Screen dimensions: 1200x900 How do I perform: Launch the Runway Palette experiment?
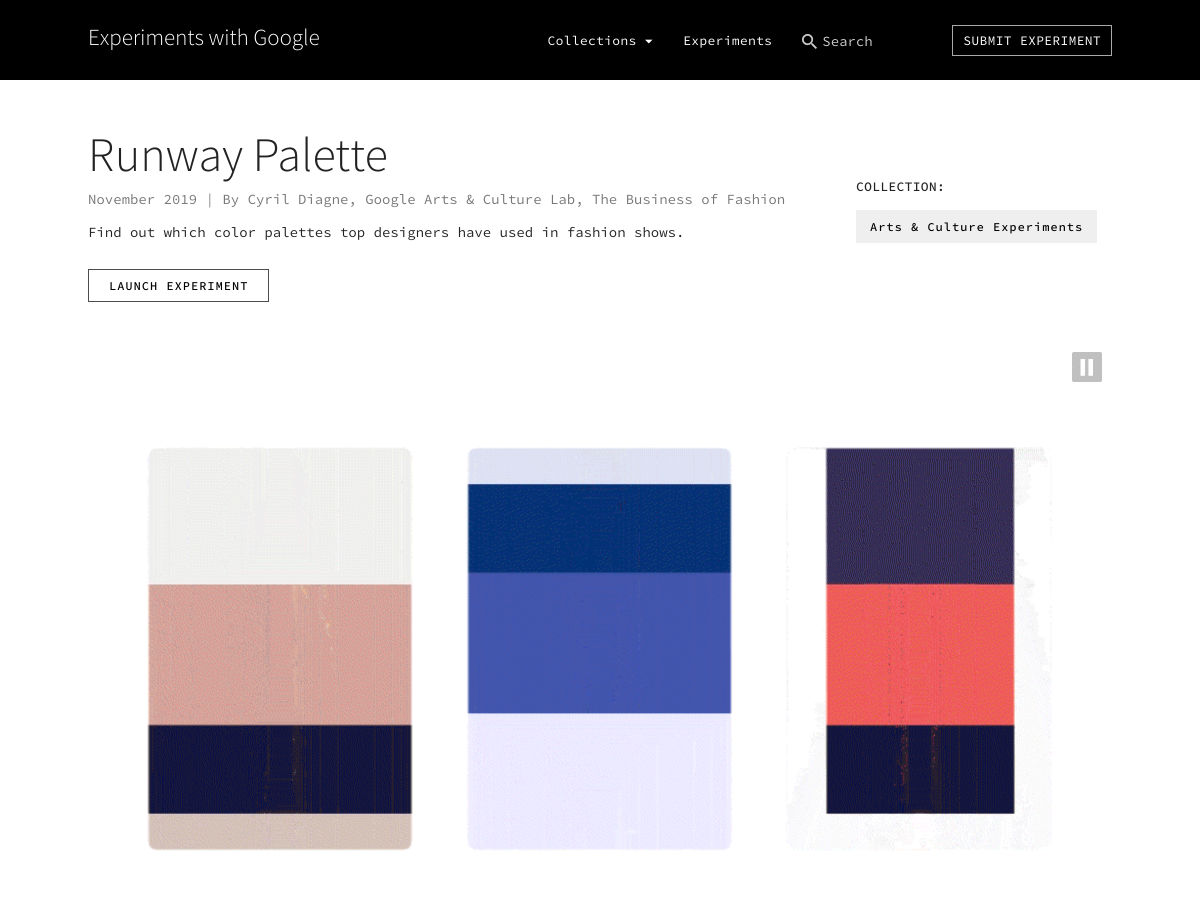(x=178, y=285)
